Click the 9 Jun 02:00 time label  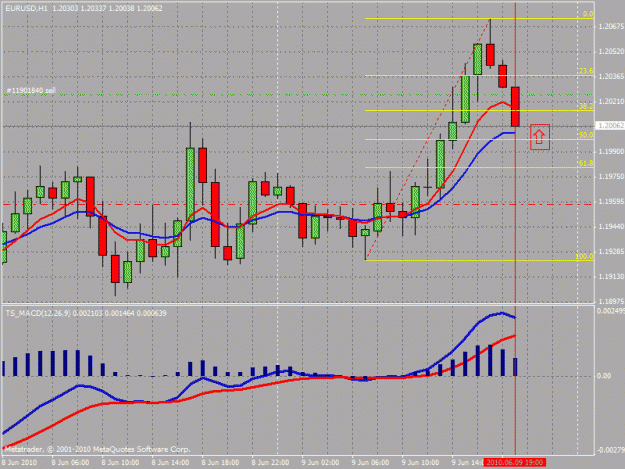pyautogui.click(x=320, y=463)
